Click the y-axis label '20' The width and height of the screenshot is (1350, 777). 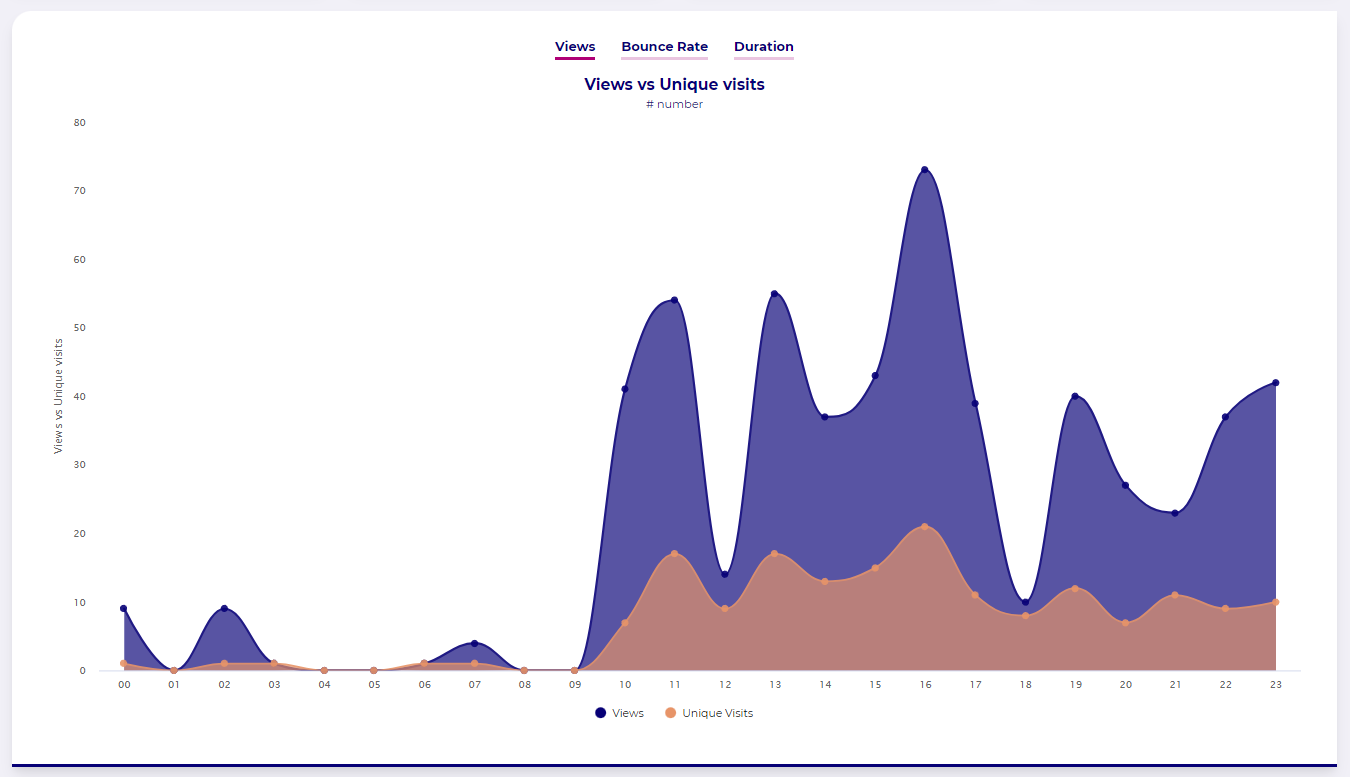[x=80, y=534]
